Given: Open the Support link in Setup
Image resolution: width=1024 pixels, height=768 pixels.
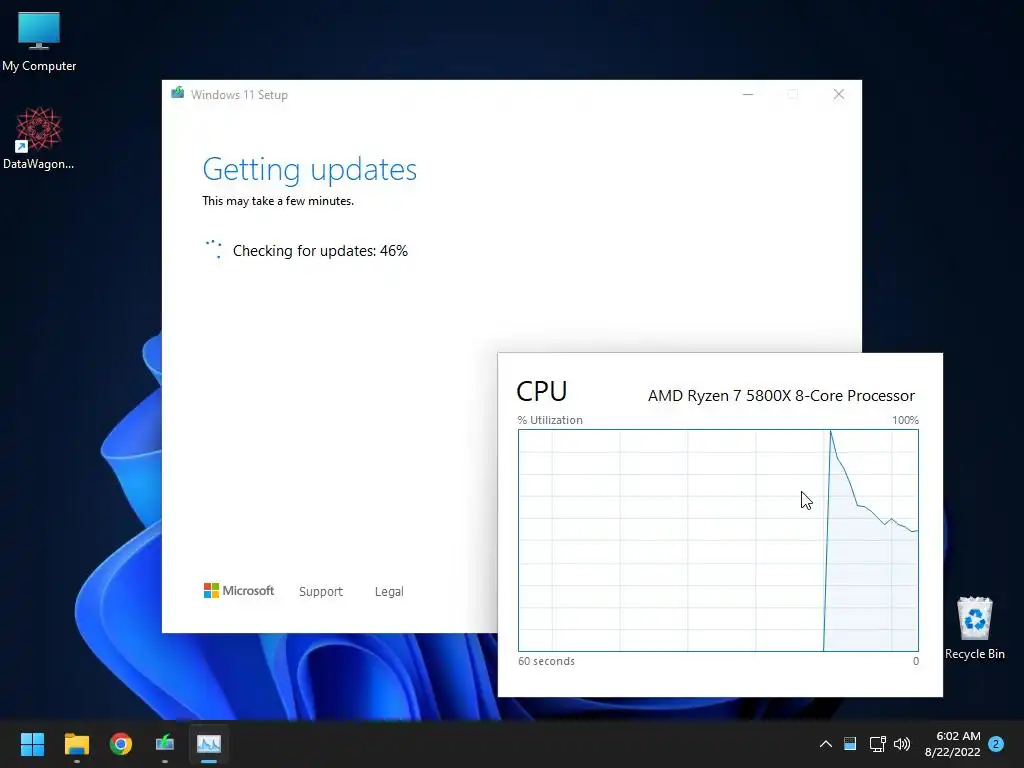Looking at the screenshot, I should 321,592.
